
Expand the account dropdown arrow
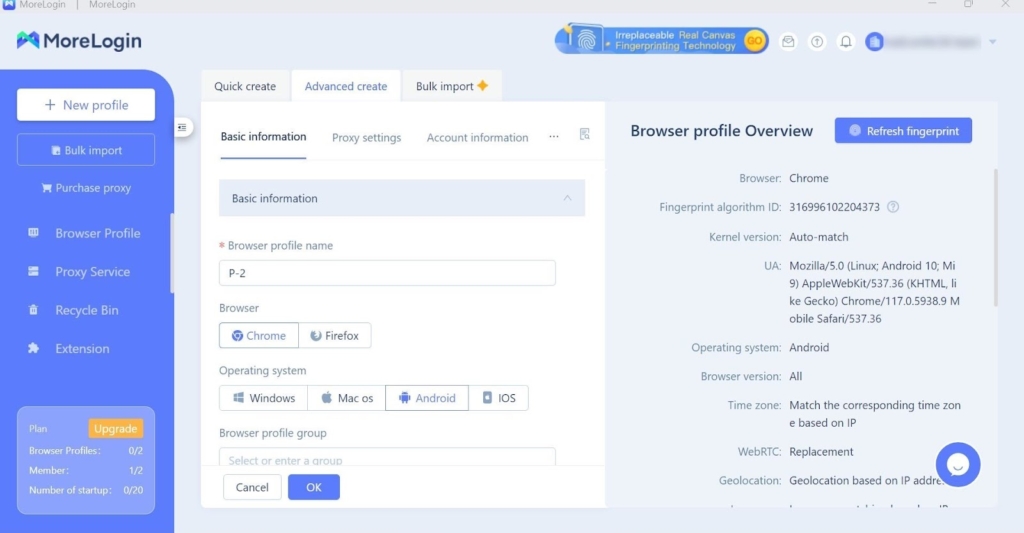coord(992,42)
